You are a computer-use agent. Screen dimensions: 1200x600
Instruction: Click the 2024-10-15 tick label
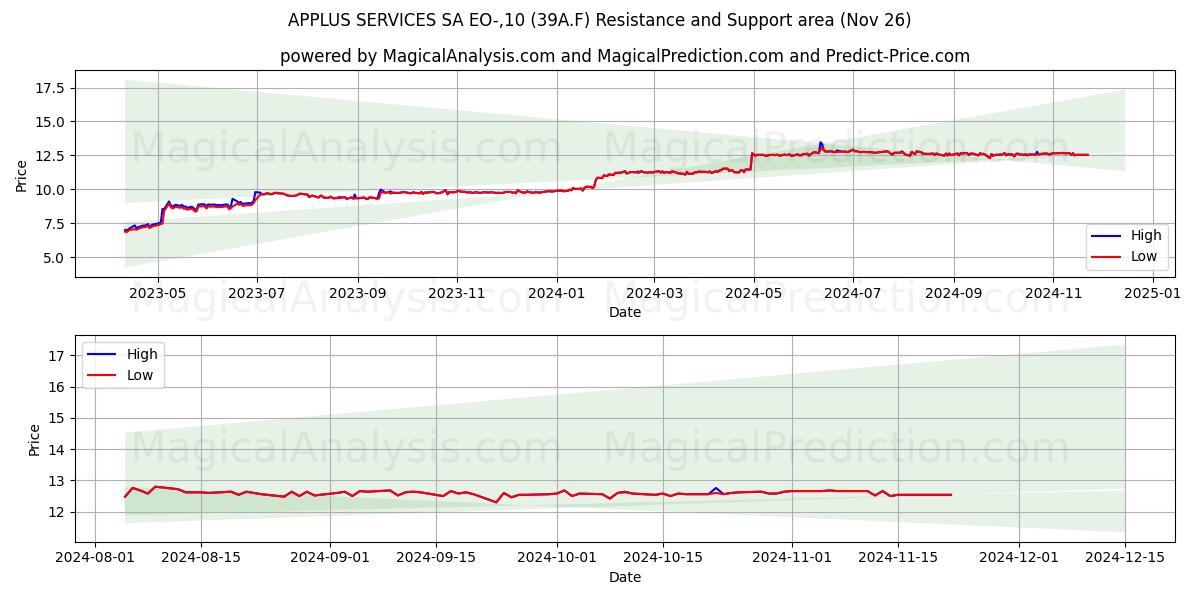[x=663, y=558]
